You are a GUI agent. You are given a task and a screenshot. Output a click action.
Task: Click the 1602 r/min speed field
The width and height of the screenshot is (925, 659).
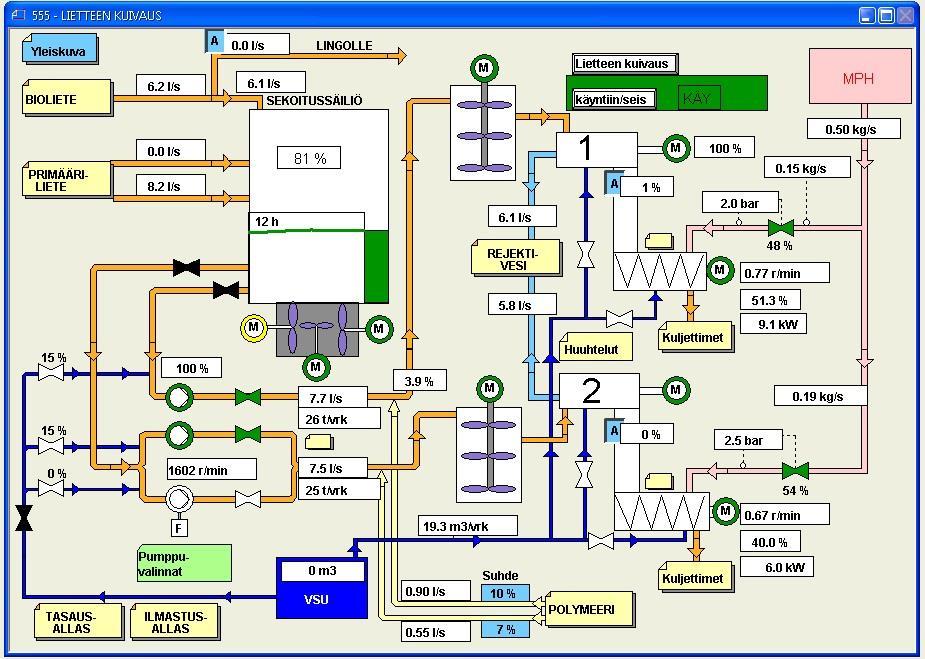pyautogui.click(x=212, y=470)
